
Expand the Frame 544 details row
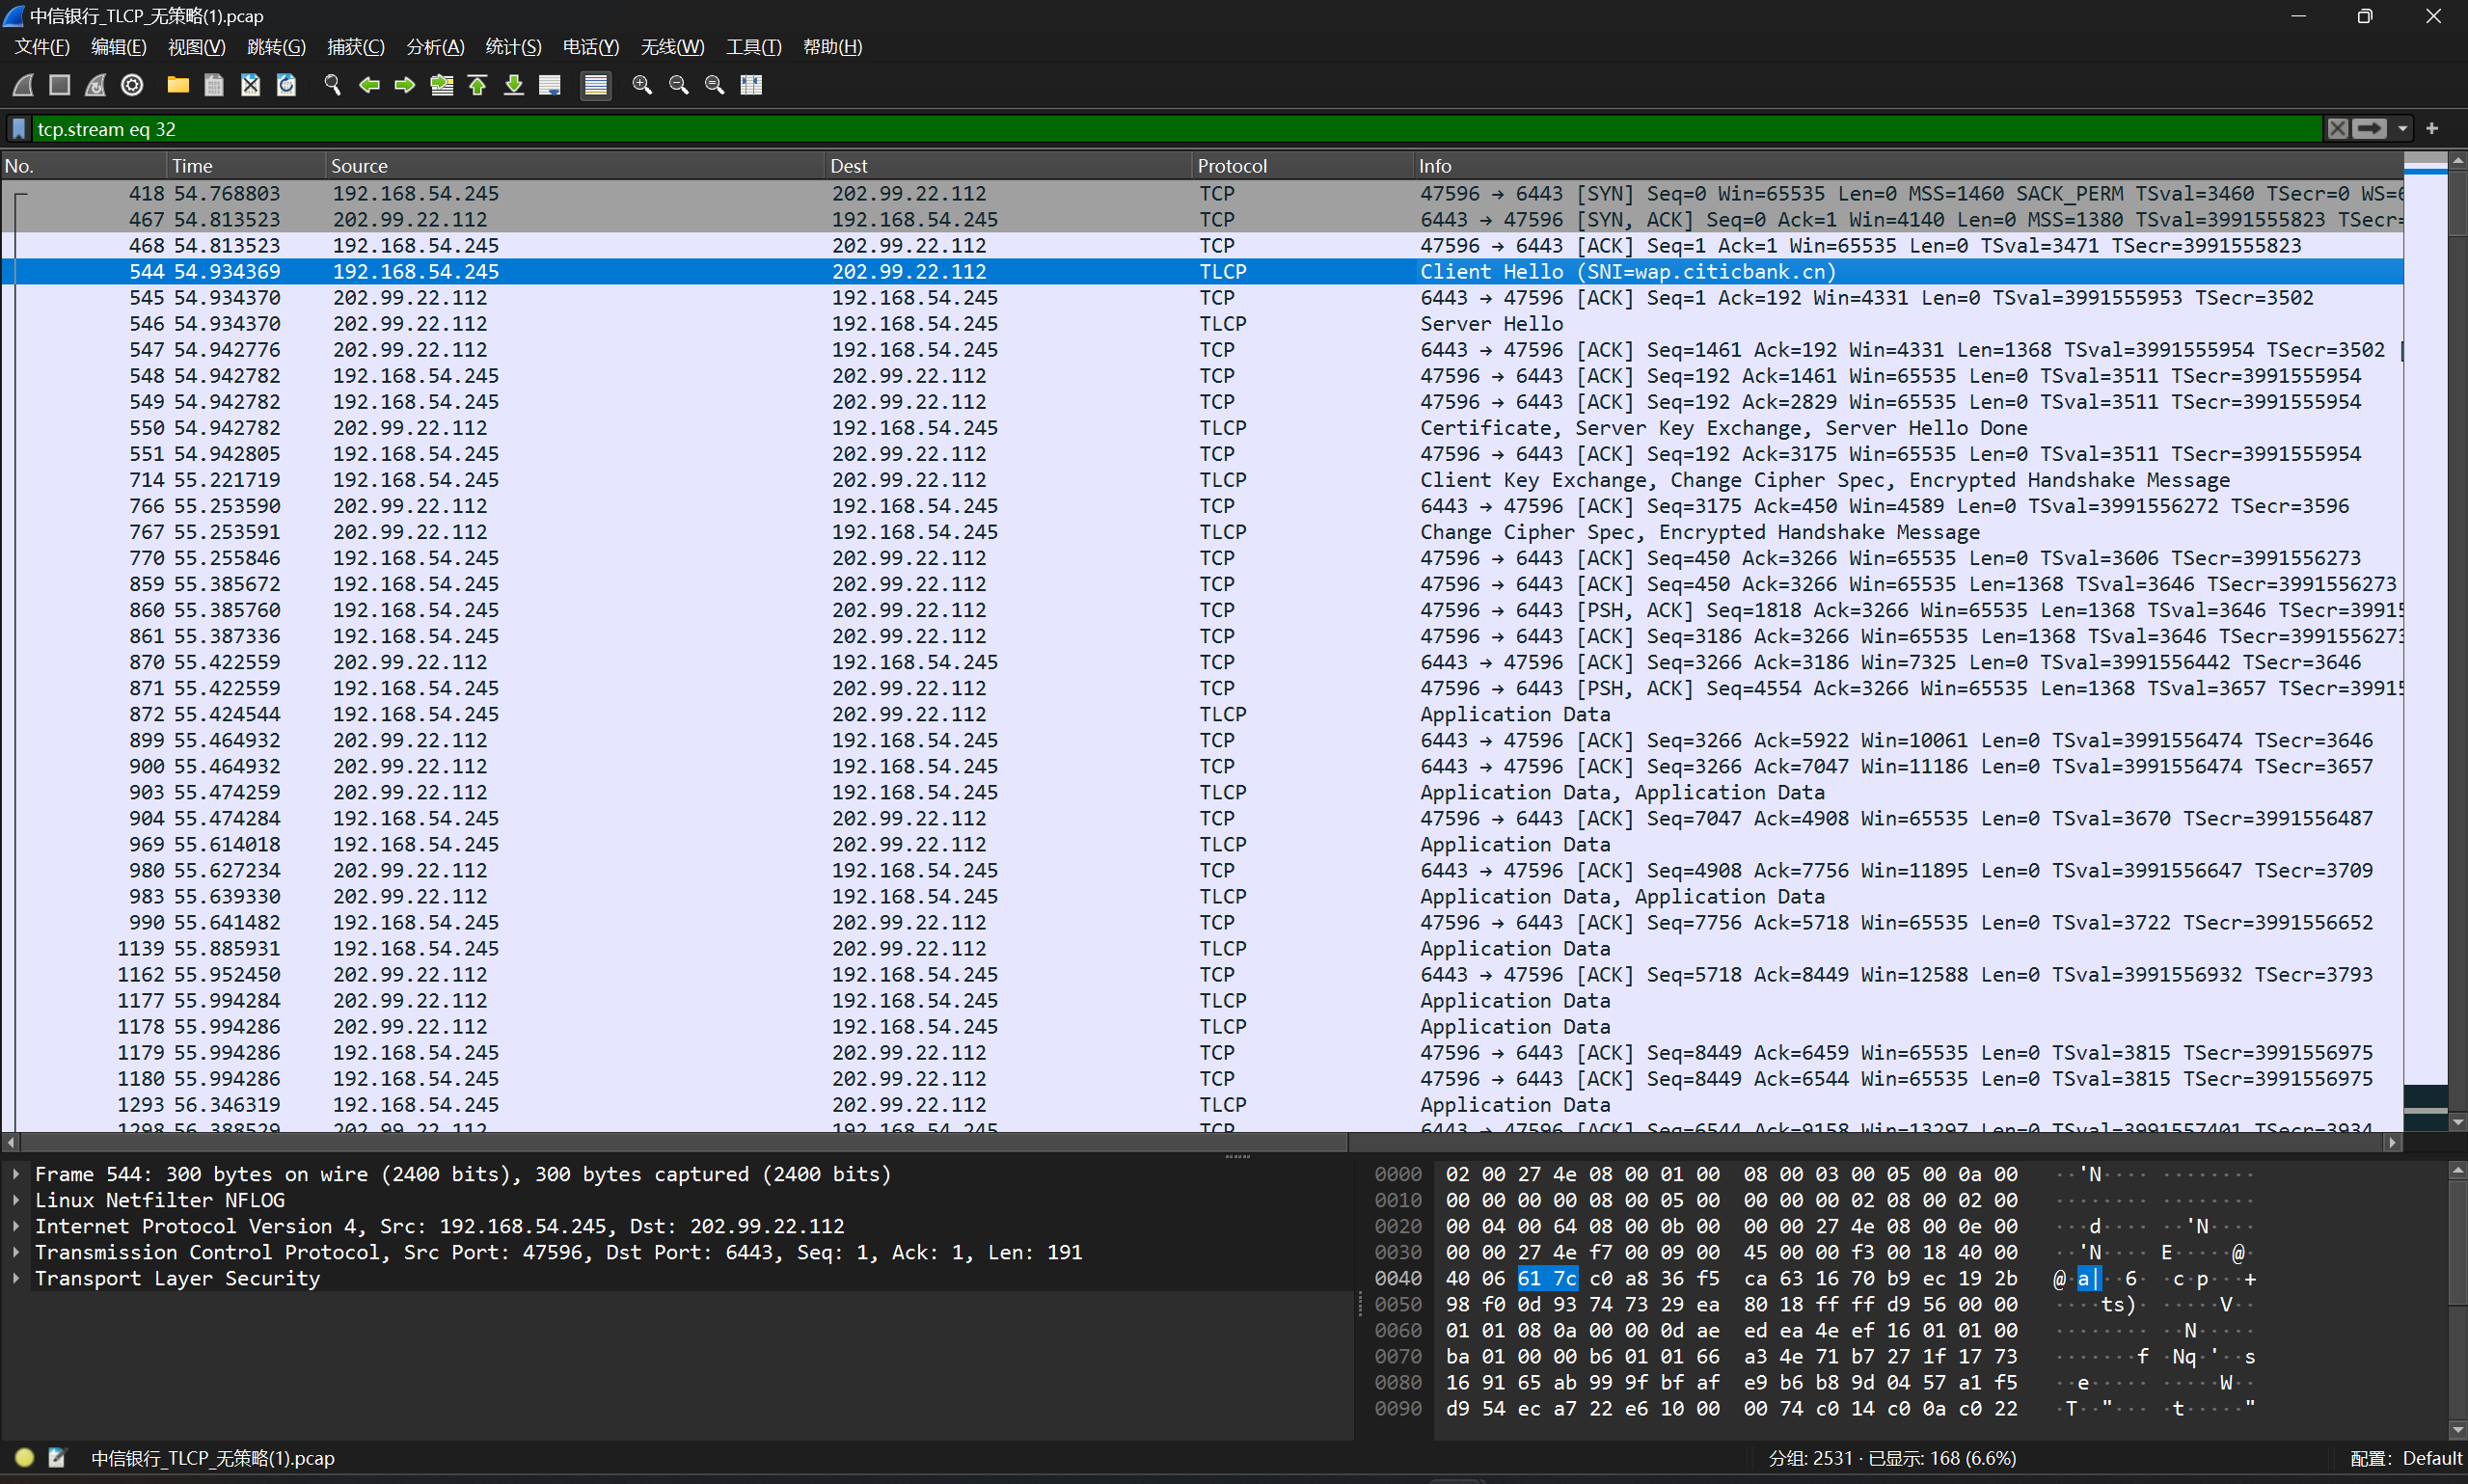click(x=16, y=1174)
